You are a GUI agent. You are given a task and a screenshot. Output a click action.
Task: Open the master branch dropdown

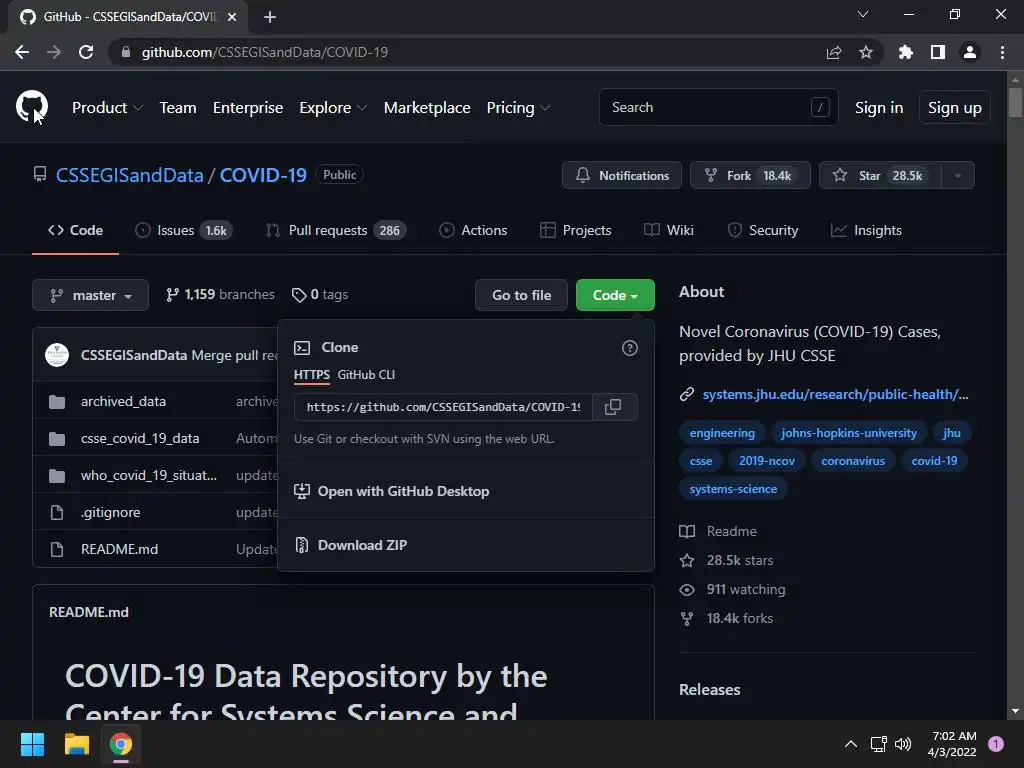pyautogui.click(x=91, y=295)
